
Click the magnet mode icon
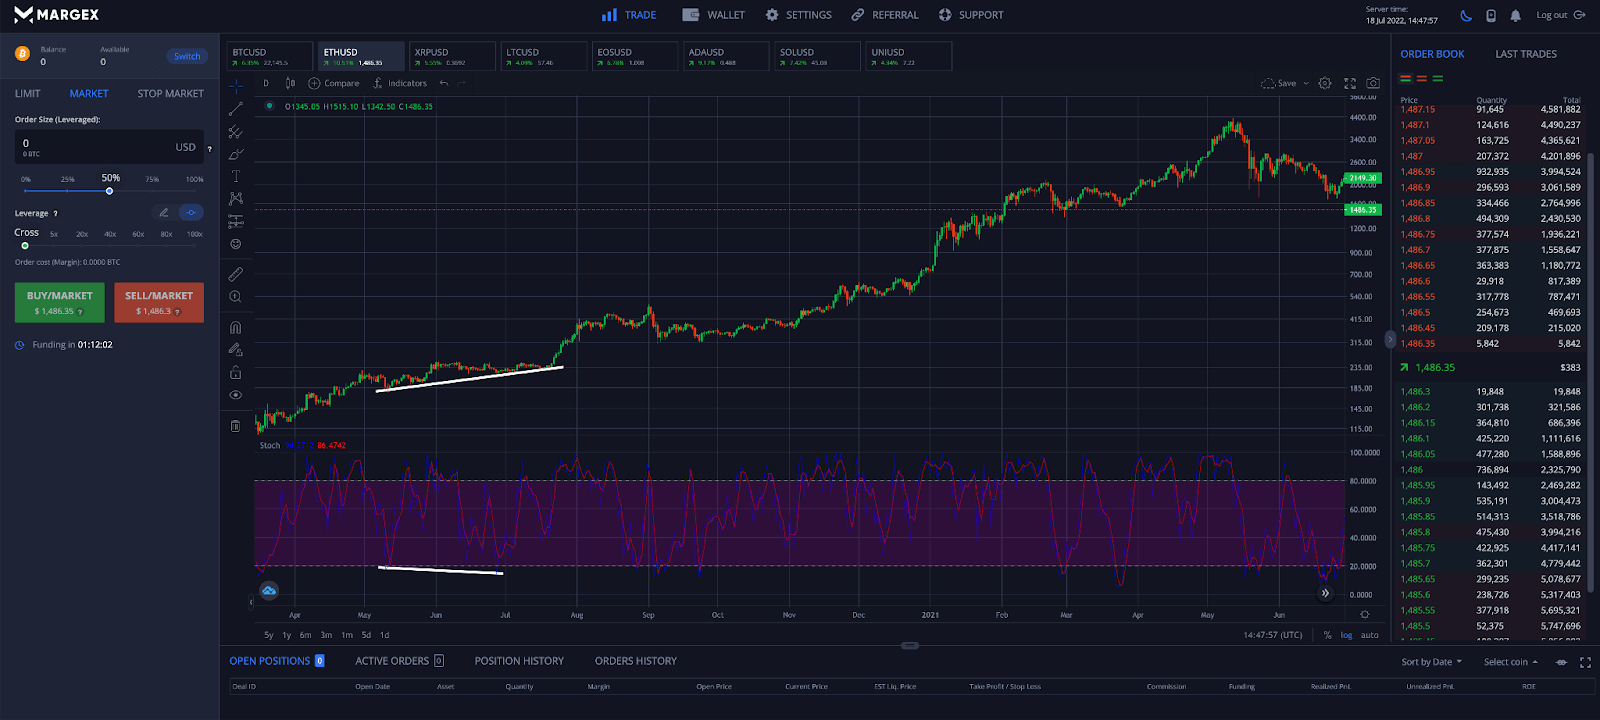click(x=236, y=327)
